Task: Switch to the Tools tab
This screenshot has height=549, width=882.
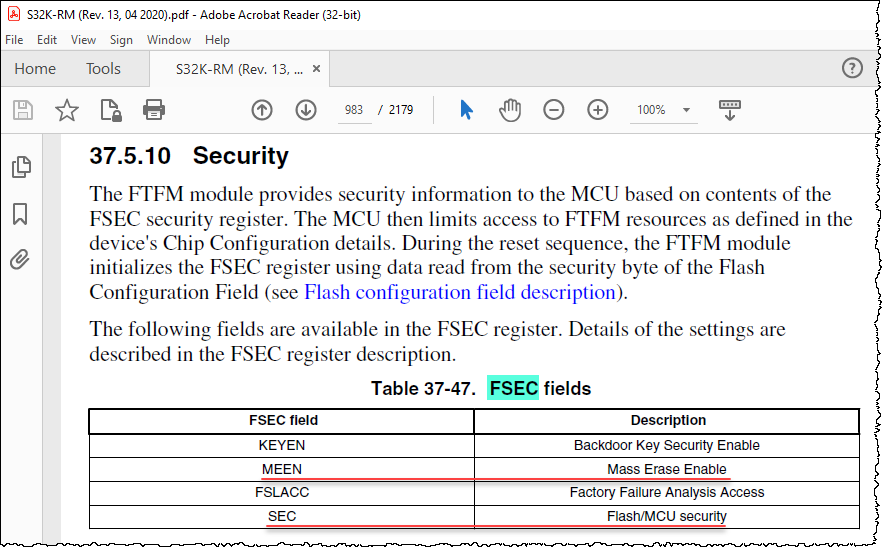Action: 103,69
